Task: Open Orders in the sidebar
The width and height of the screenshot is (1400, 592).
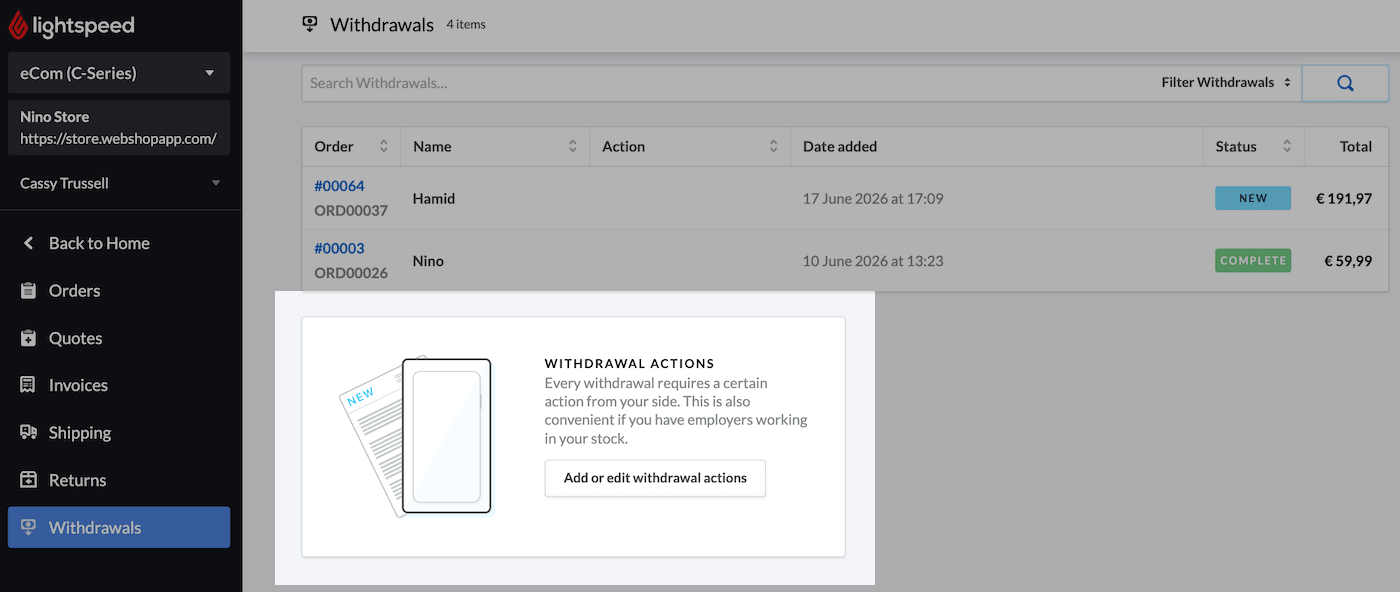Action: [x=75, y=291]
